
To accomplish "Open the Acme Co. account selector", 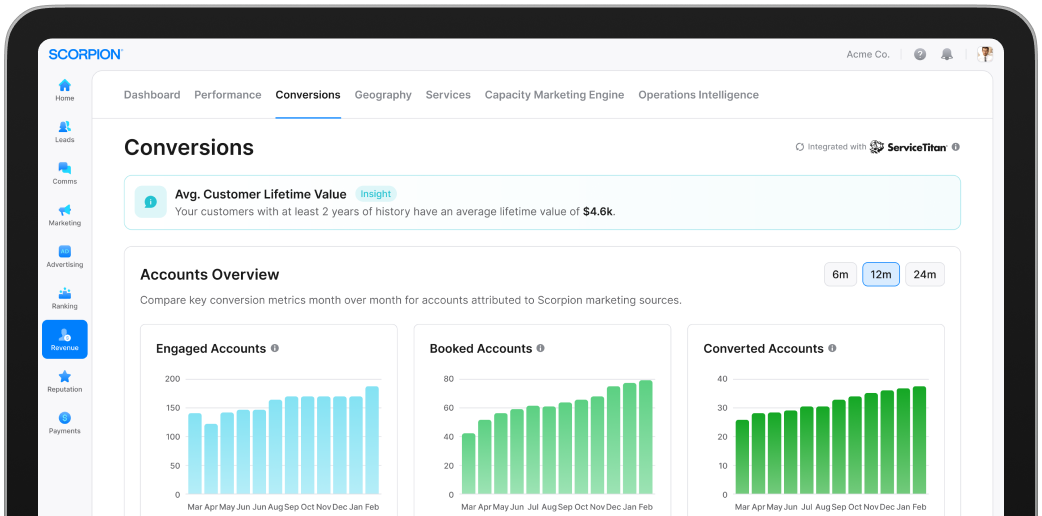I will tap(867, 54).
